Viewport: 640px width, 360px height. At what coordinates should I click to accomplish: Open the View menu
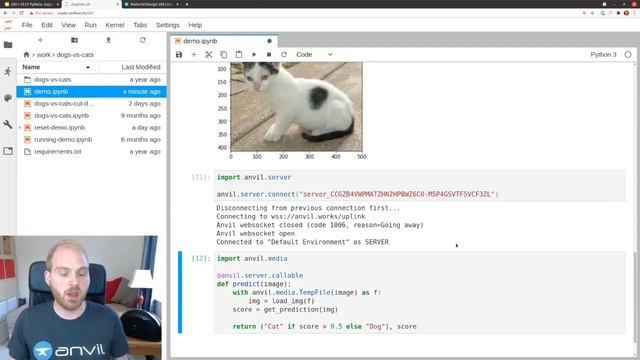click(x=69, y=25)
